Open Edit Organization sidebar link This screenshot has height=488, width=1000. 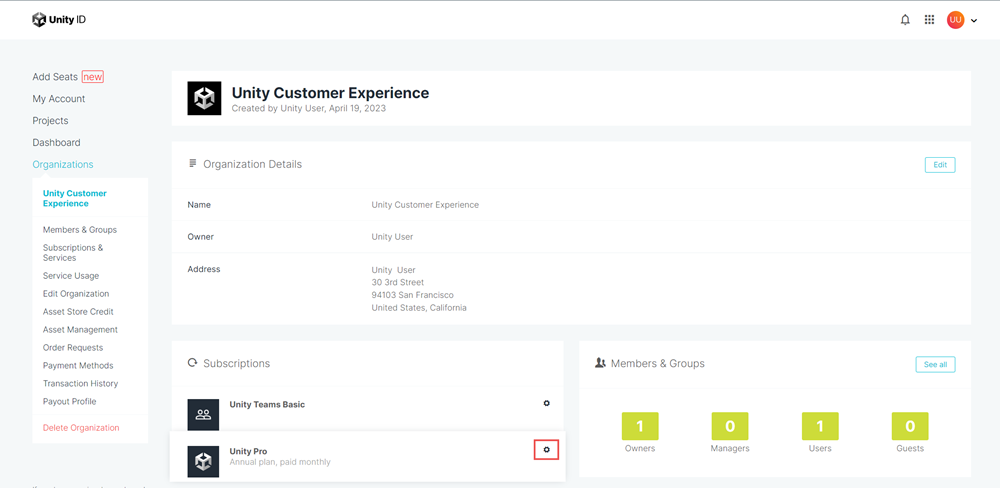pos(76,293)
